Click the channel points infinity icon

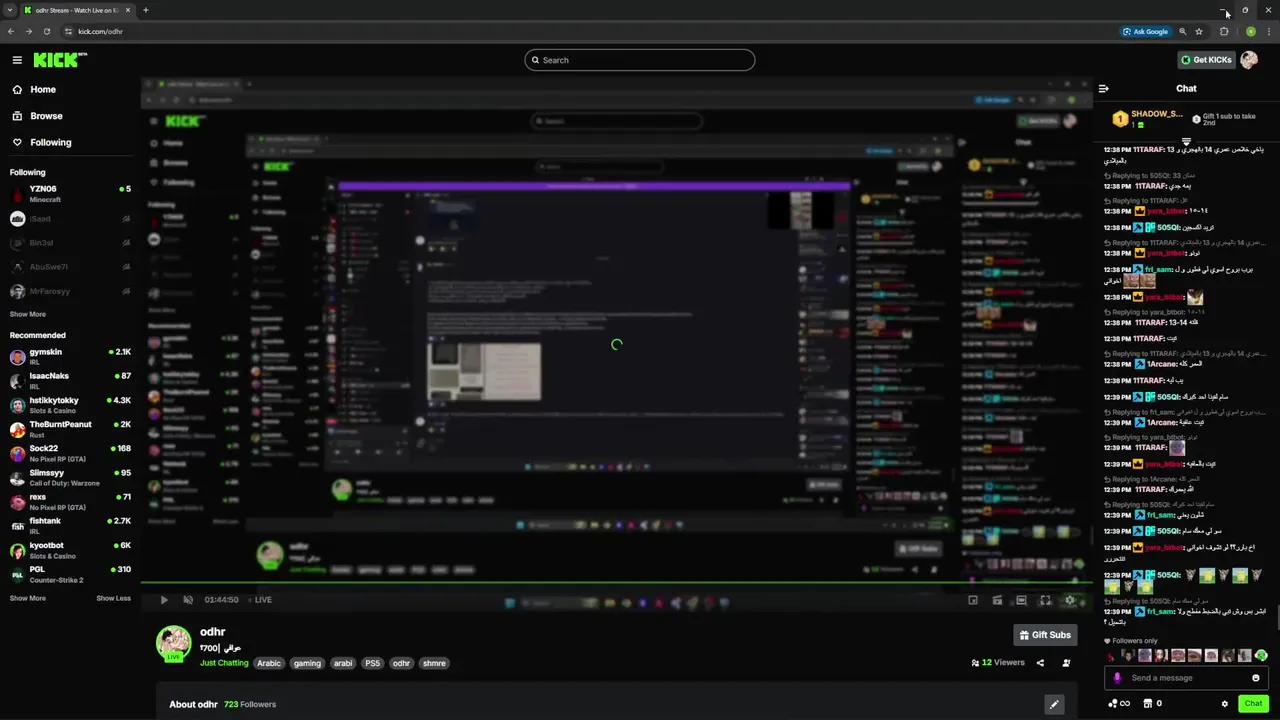1119,704
